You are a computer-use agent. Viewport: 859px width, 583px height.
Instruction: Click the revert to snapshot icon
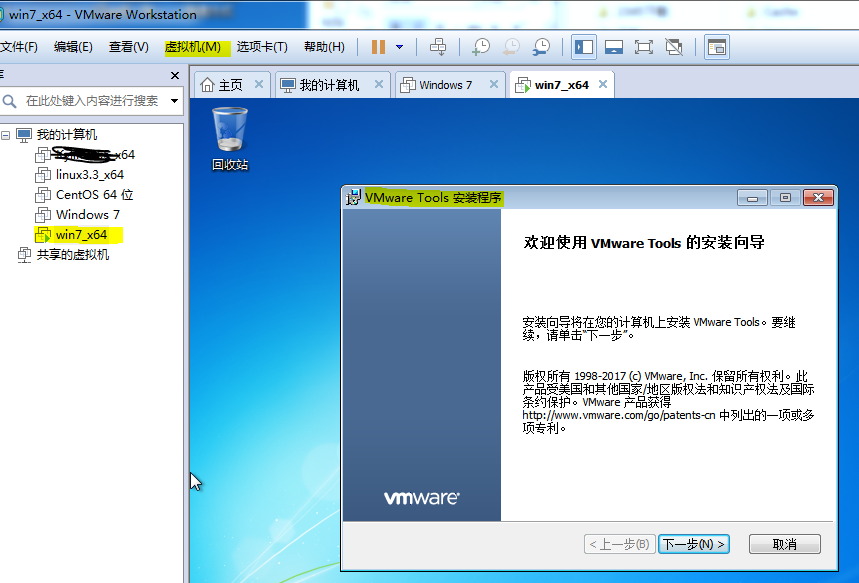click(x=511, y=47)
